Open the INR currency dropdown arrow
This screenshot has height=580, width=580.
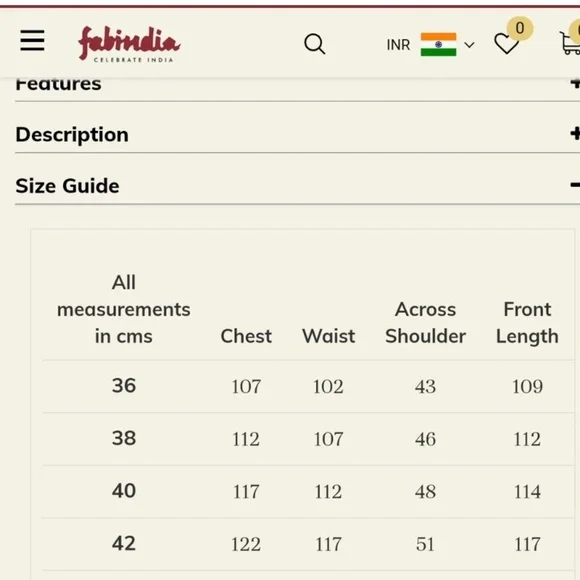click(x=469, y=45)
